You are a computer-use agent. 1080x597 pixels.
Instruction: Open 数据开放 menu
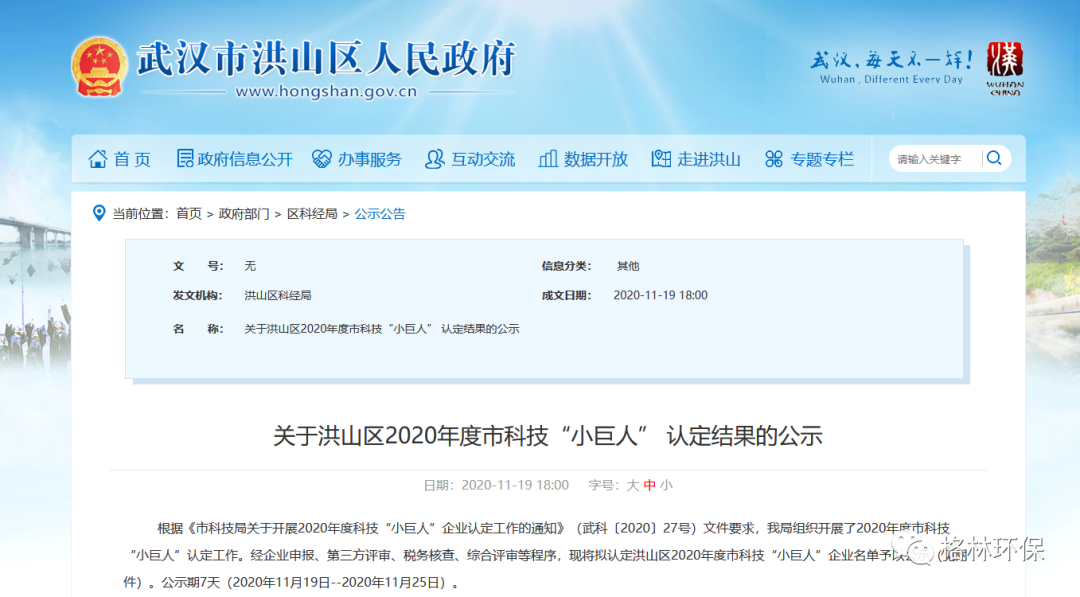pos(596,160)
